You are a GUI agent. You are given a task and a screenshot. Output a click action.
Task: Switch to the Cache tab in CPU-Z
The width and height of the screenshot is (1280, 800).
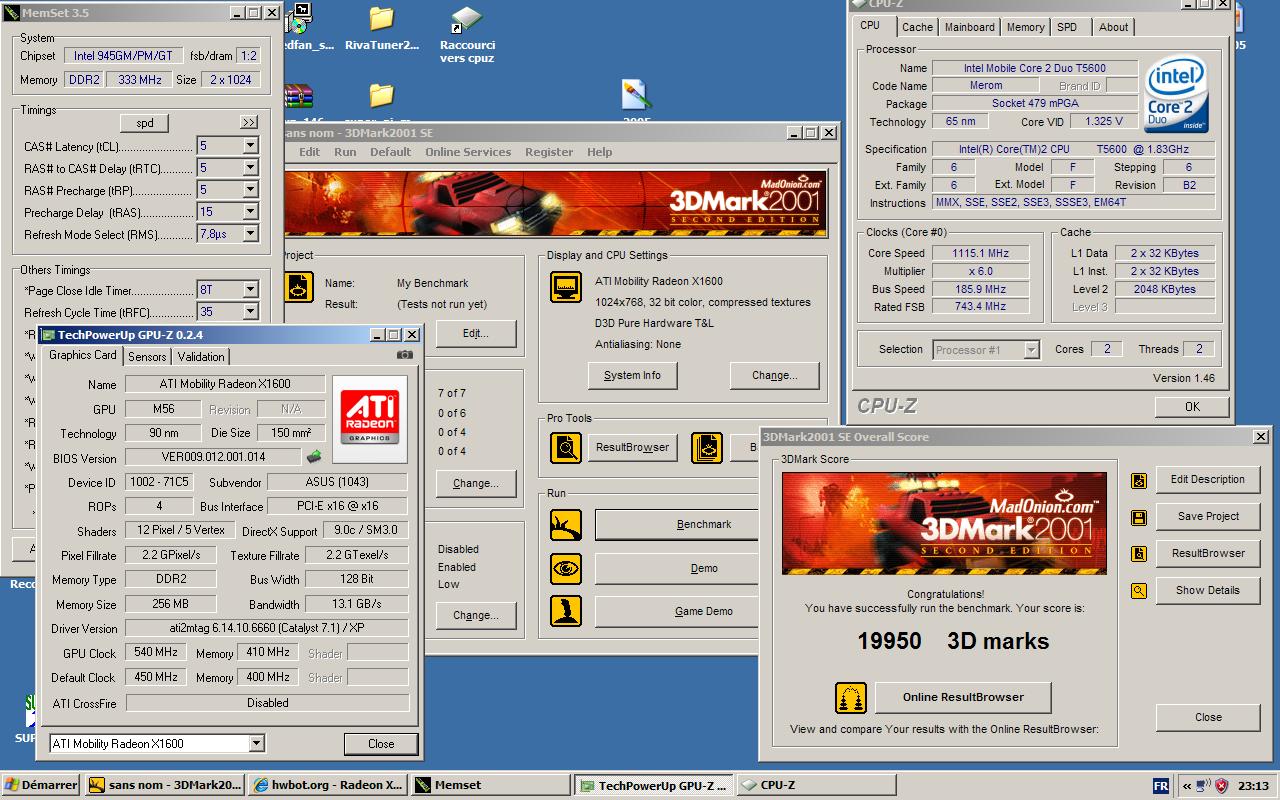[x=917, y=28]
